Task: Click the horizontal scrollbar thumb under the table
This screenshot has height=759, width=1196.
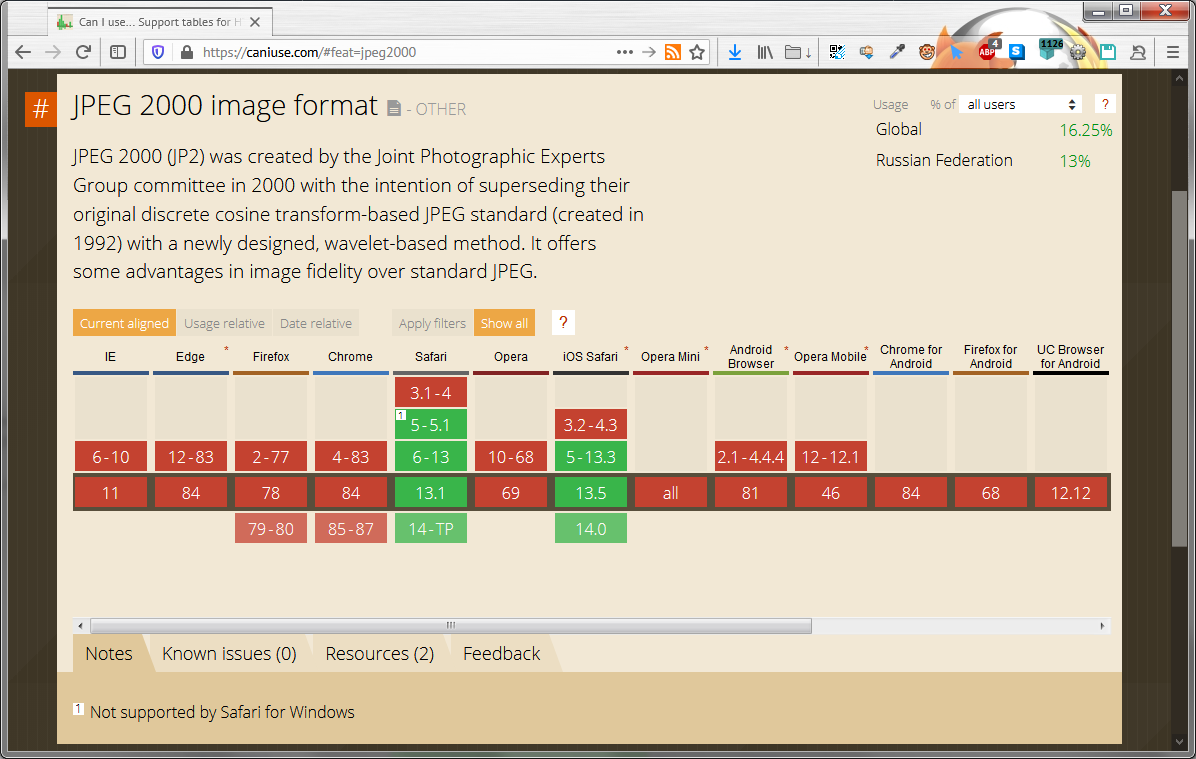Action: pyautogui.click(x=451, y=626)
